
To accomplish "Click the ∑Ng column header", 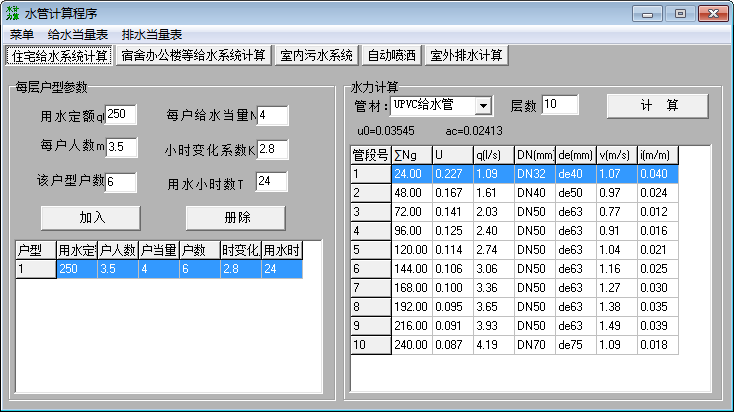I will [410, 155].
